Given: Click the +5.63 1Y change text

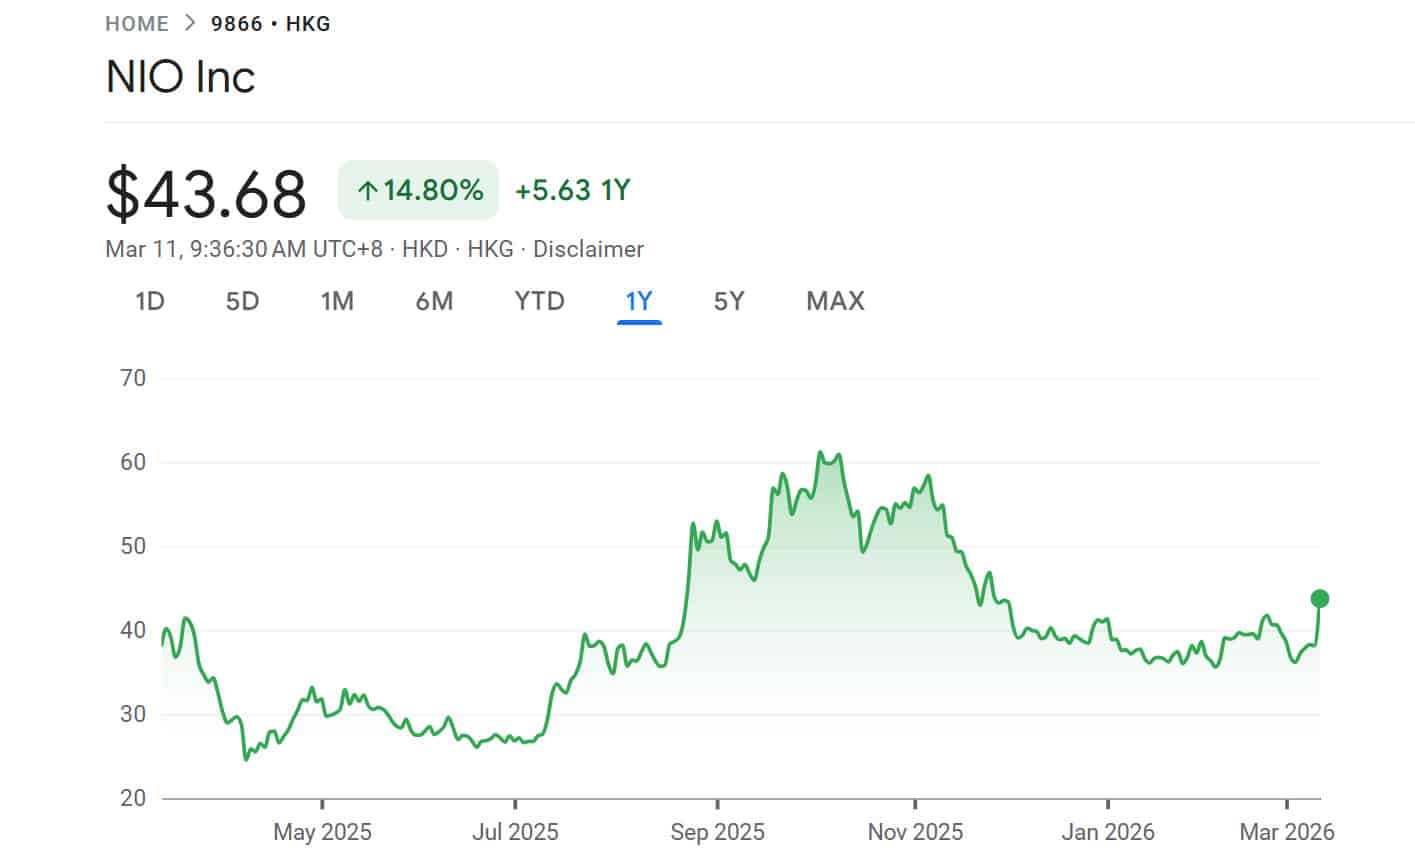Looking at the screenshot, I should (572, 190).
